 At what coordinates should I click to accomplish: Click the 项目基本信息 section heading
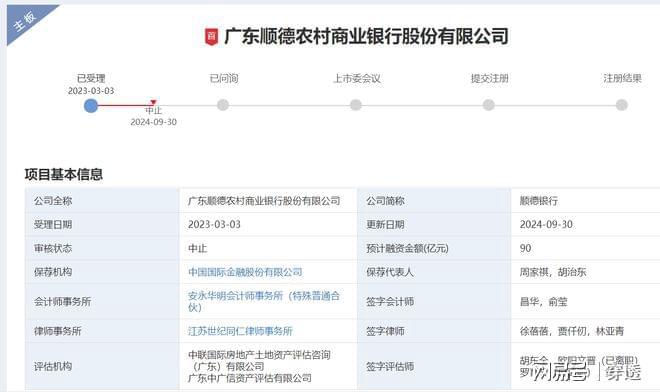64,174
